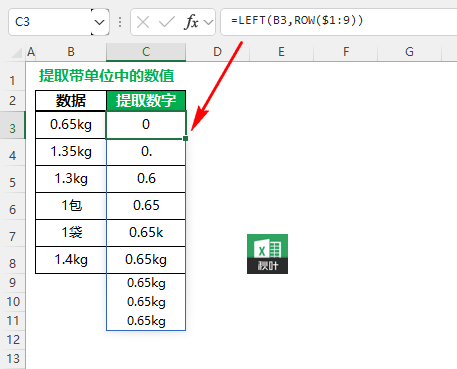Select cell C7 showing 0.65k
Viewport: 457px width, 369px height.
tap(146, 233)
